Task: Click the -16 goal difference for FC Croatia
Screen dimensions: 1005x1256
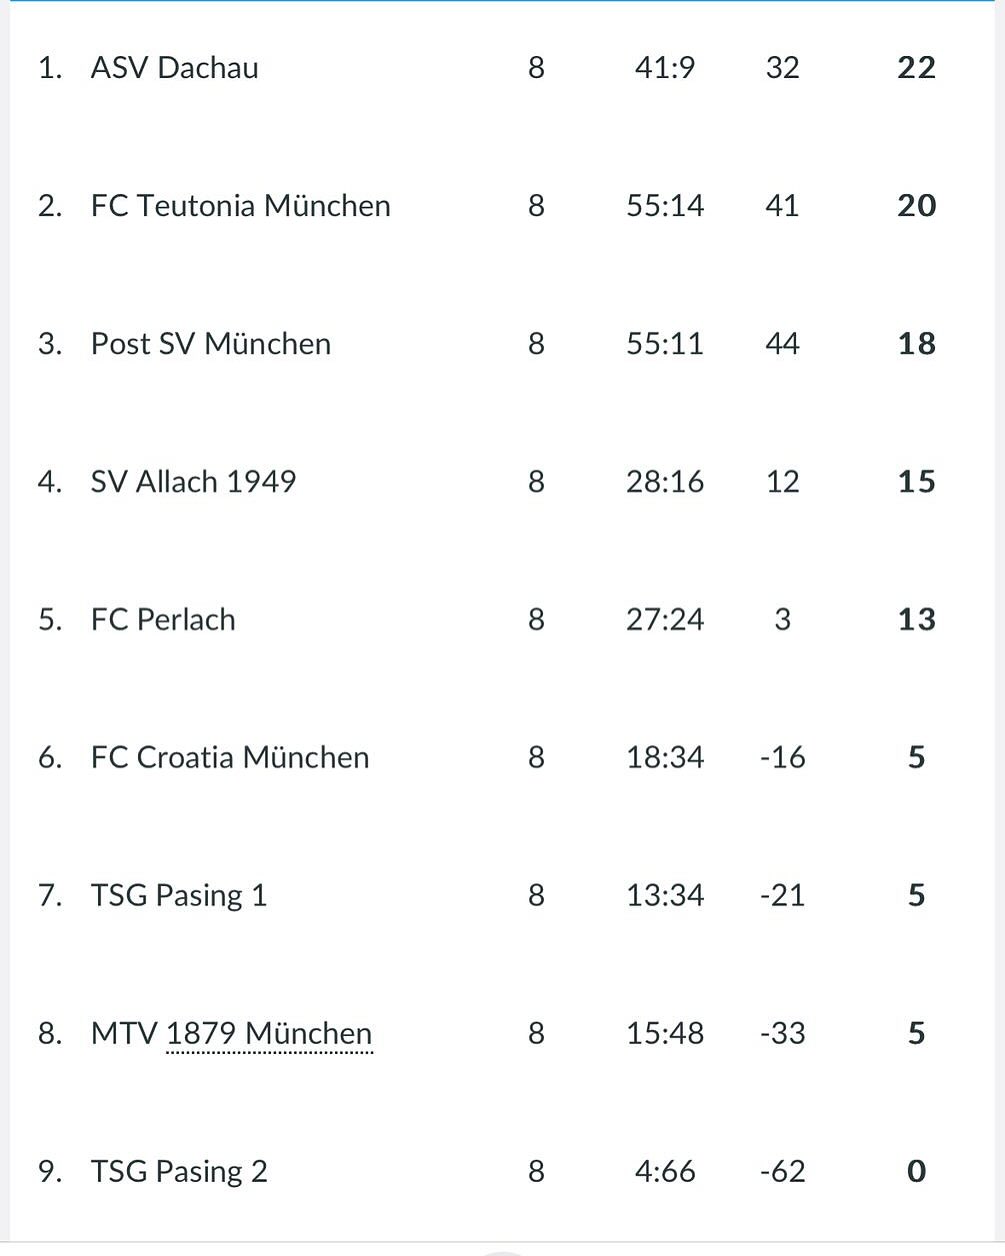Action: point(782,758)
